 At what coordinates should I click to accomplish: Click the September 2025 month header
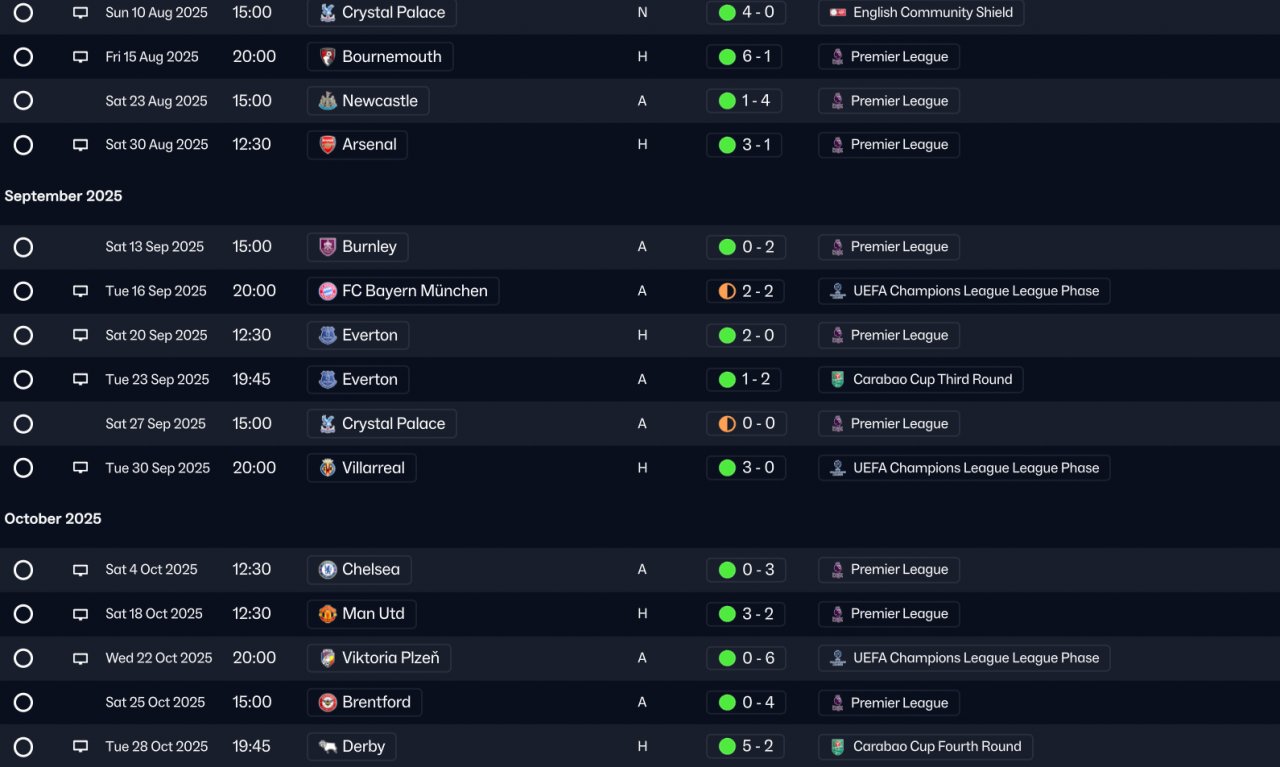63,196
